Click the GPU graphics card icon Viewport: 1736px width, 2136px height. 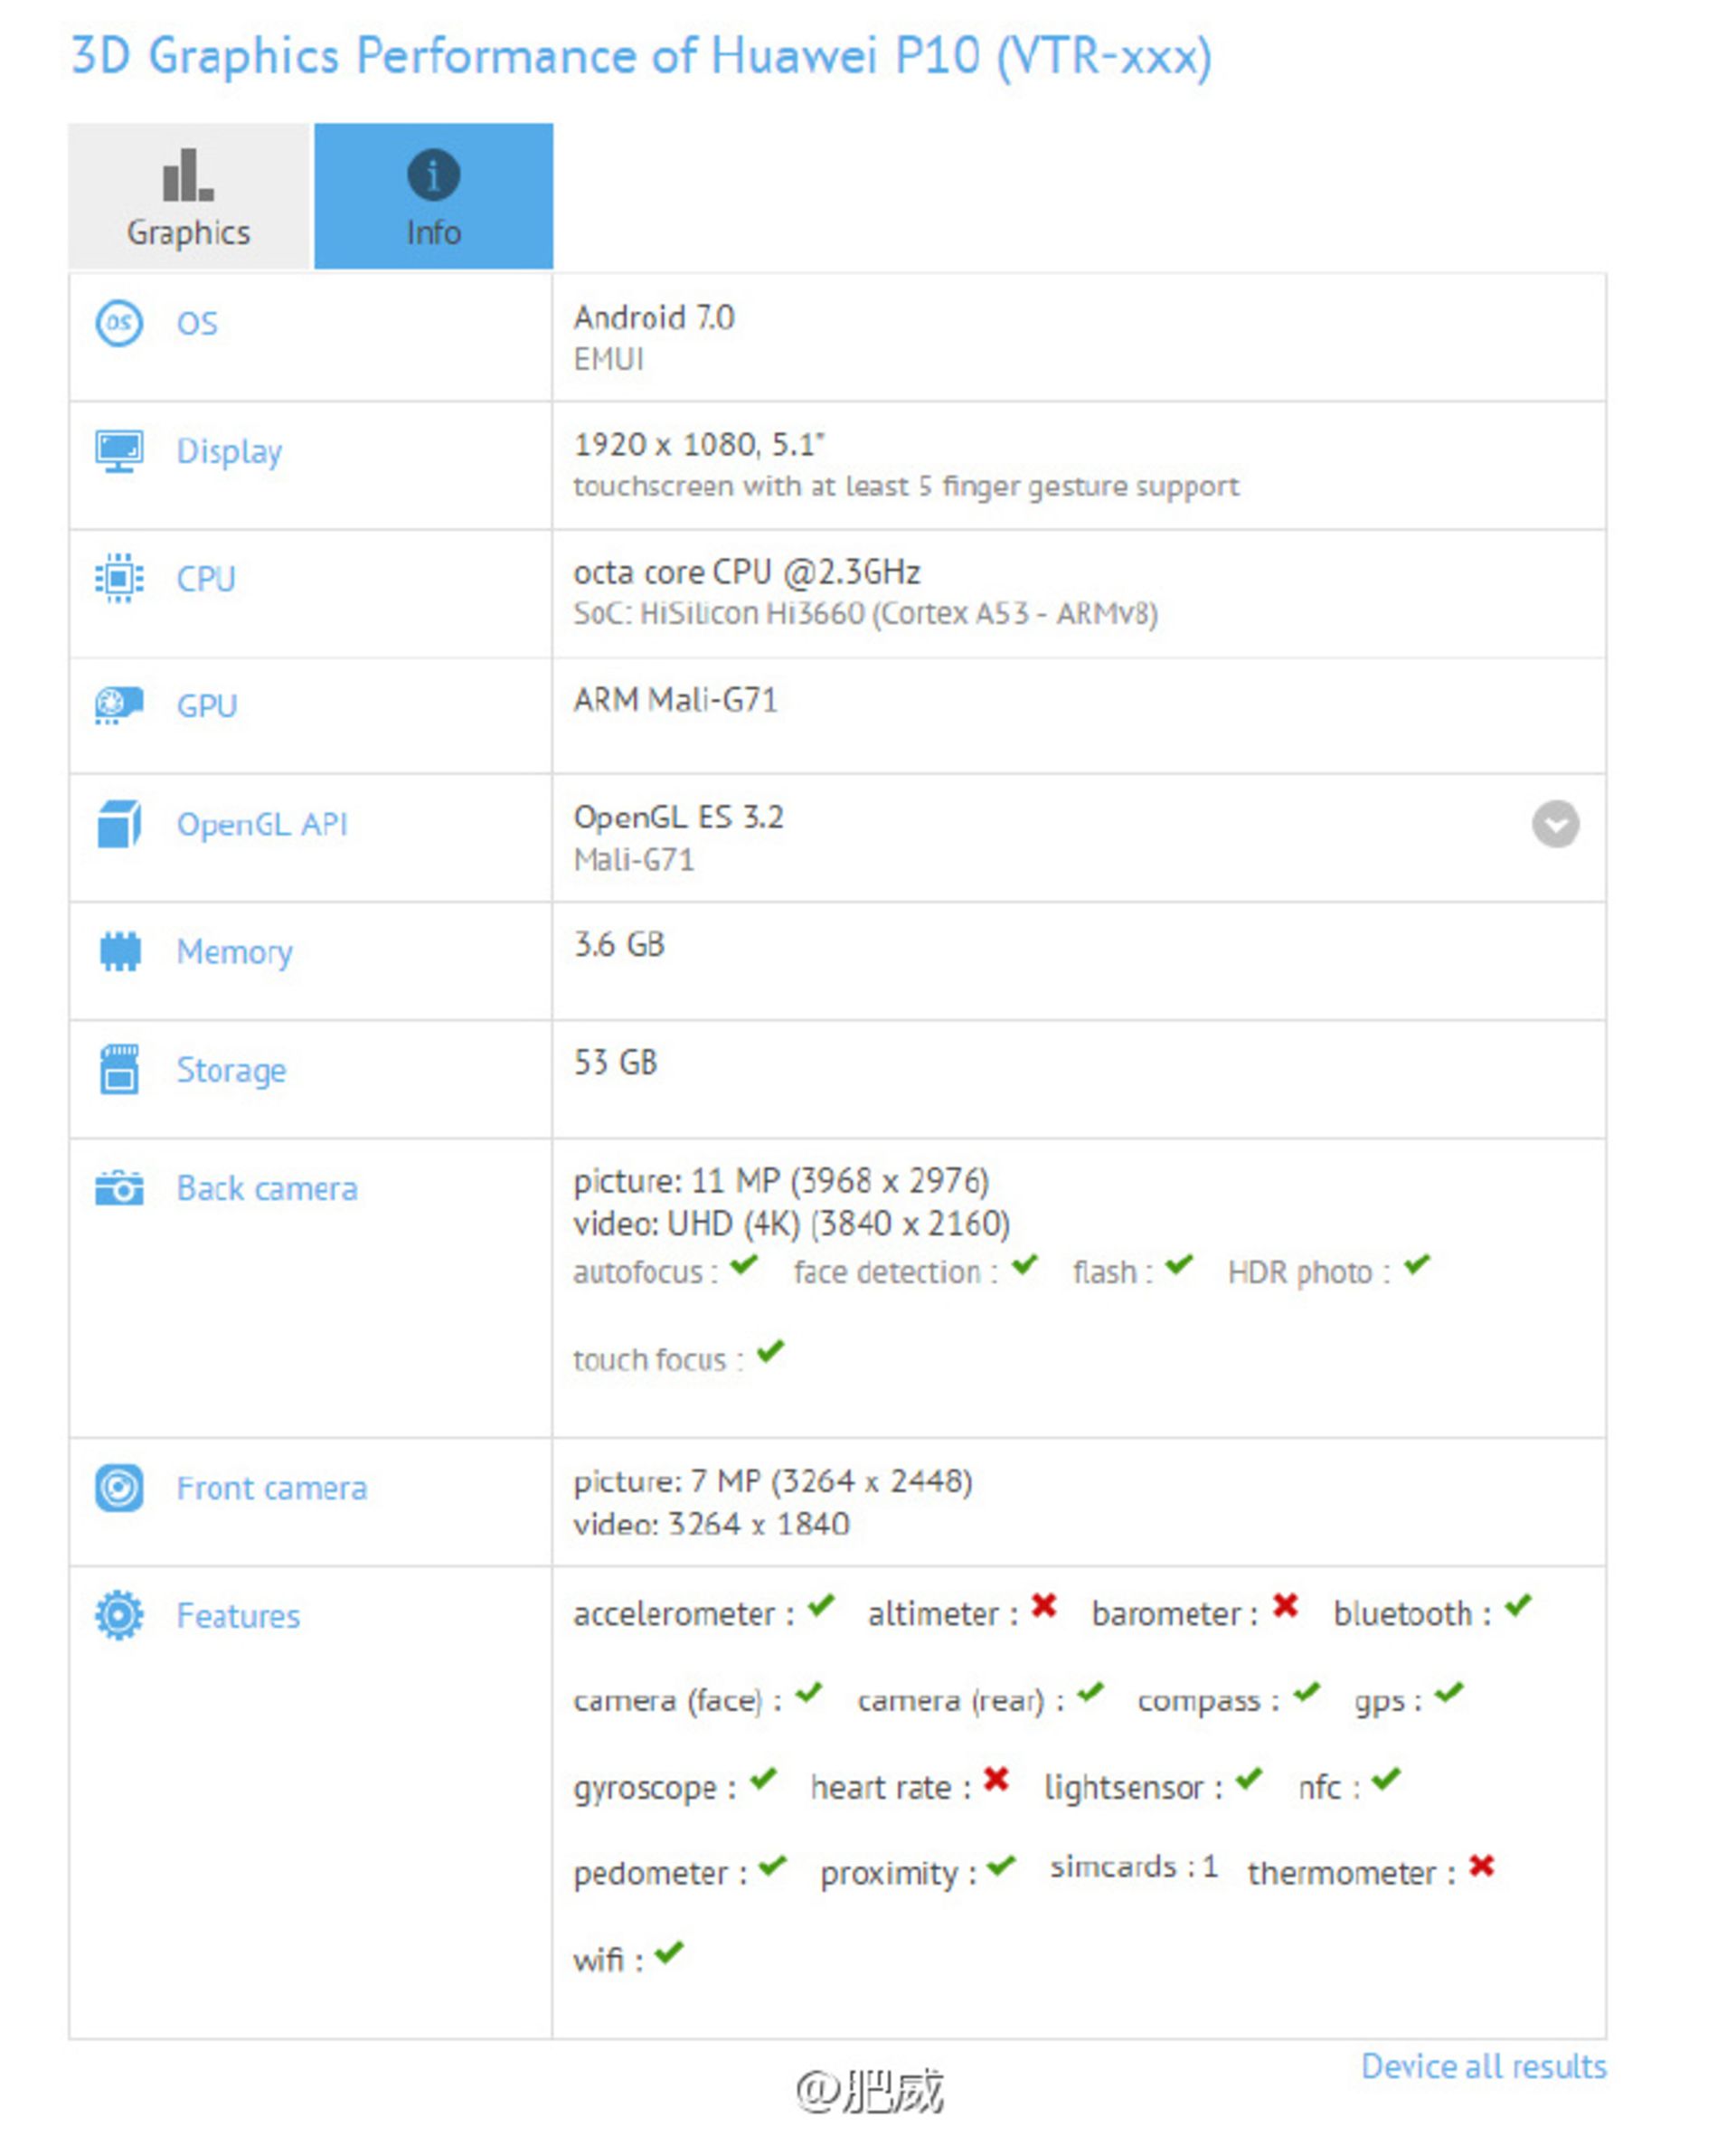(119, 705)
